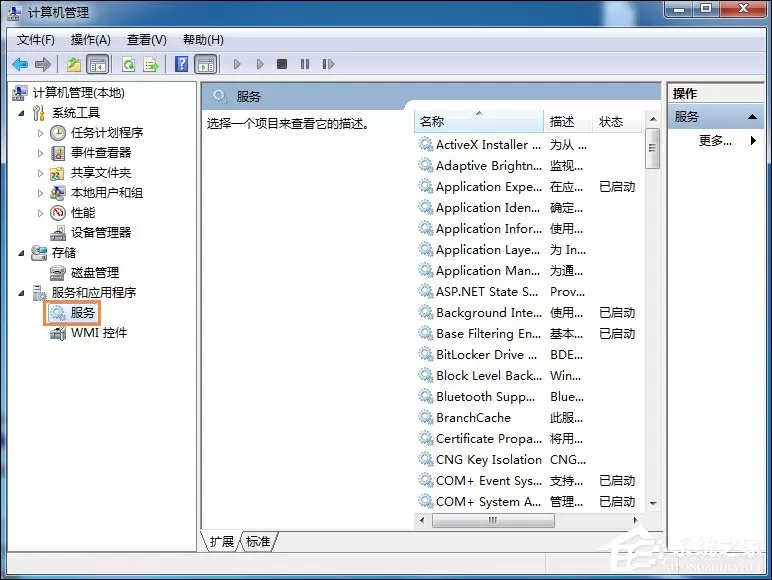
Task: Switch to the 扩展 tab
Action: (222, 542)
